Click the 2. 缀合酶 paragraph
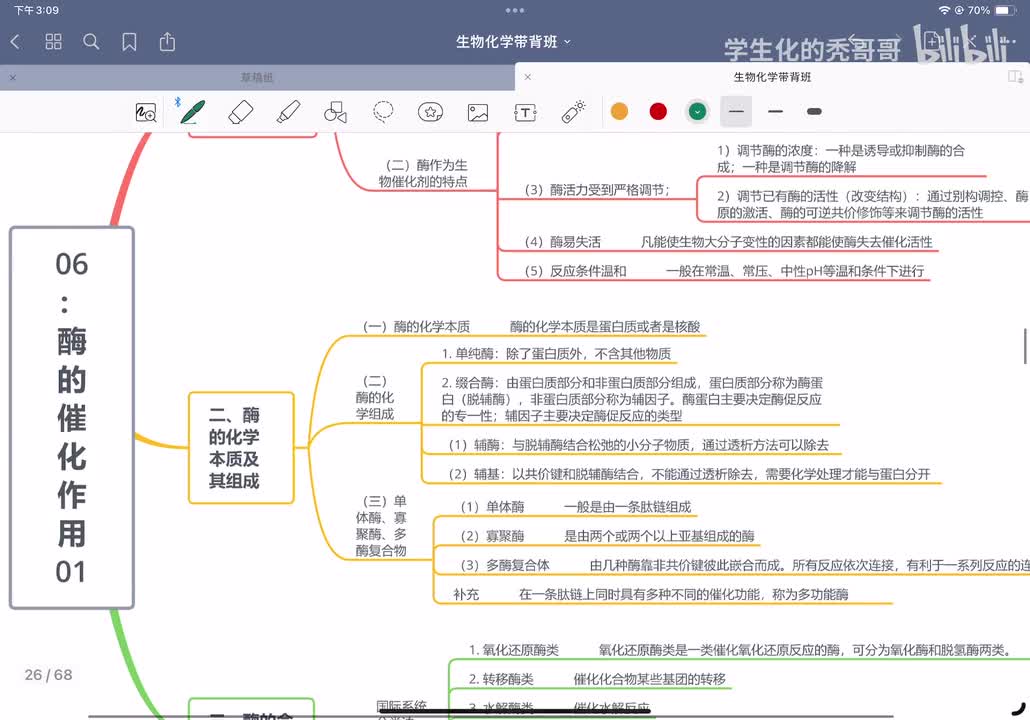 [632, 399]
